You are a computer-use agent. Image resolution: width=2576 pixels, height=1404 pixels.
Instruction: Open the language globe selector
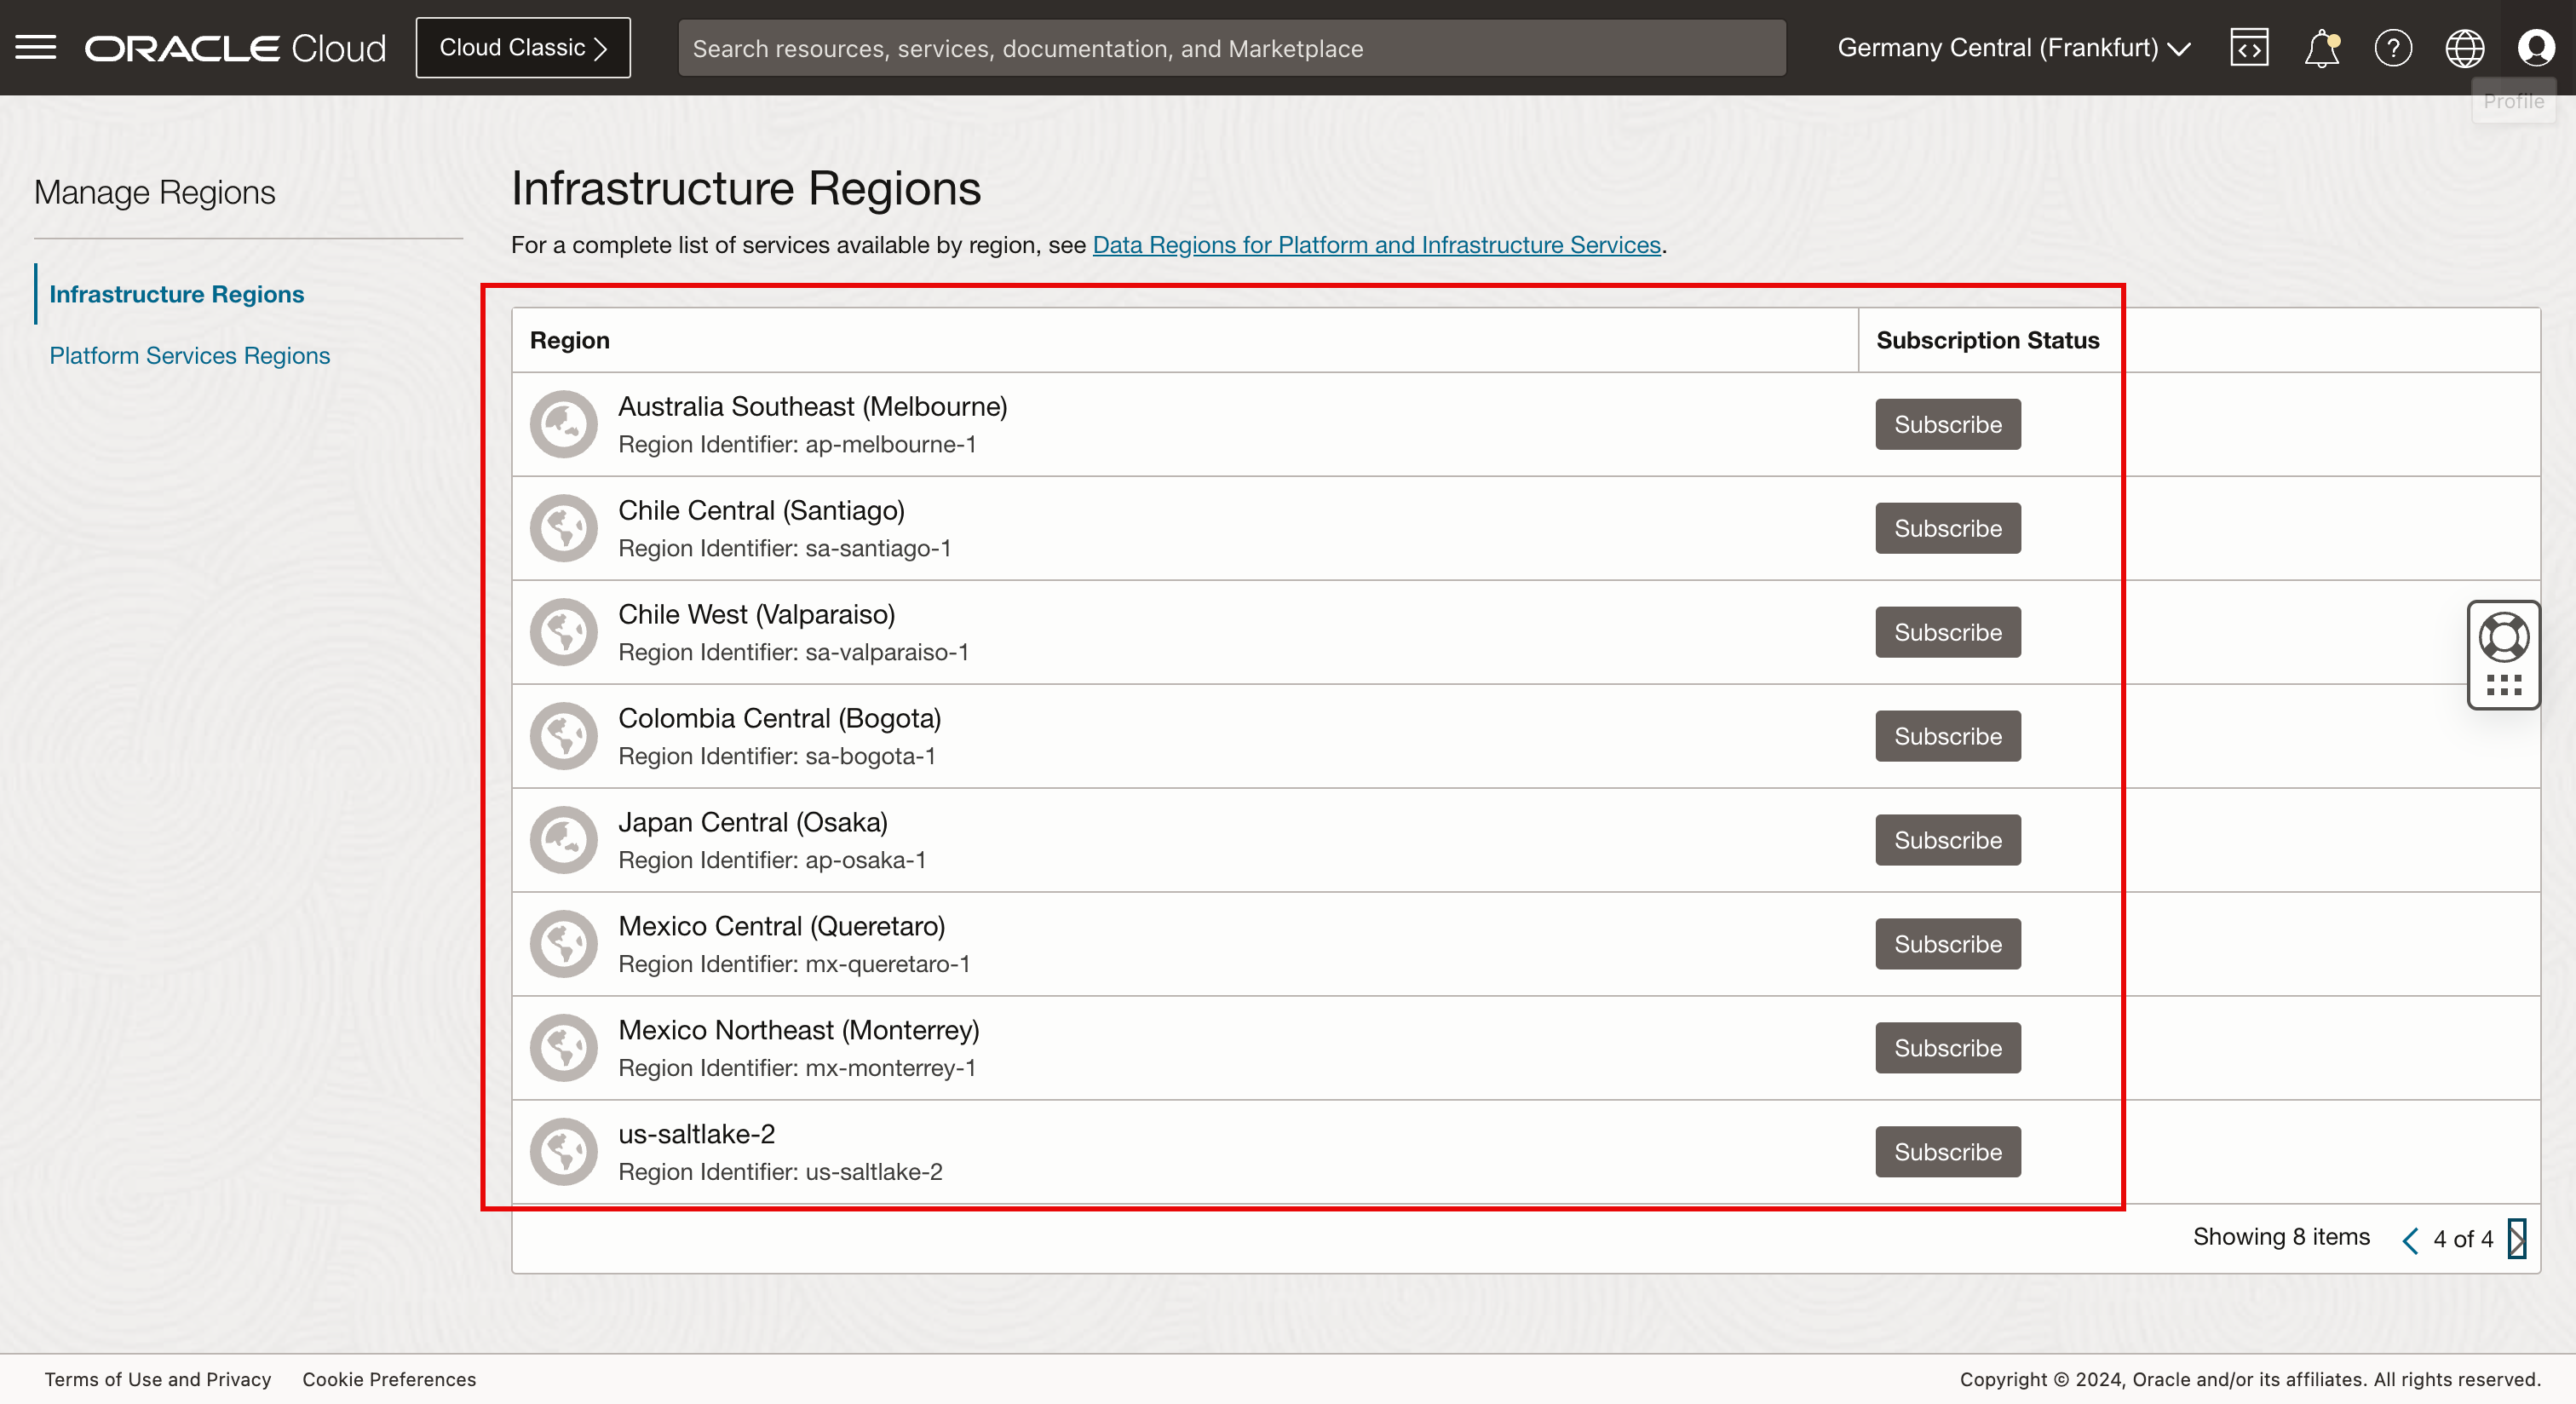(2464, 47)
